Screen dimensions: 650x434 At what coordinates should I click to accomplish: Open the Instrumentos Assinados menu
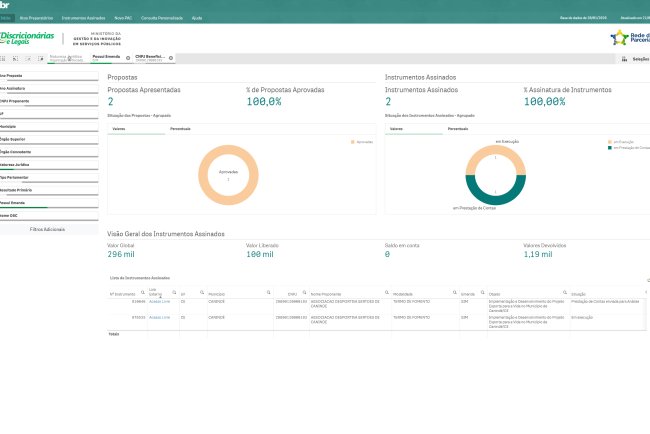coord(83,18)
